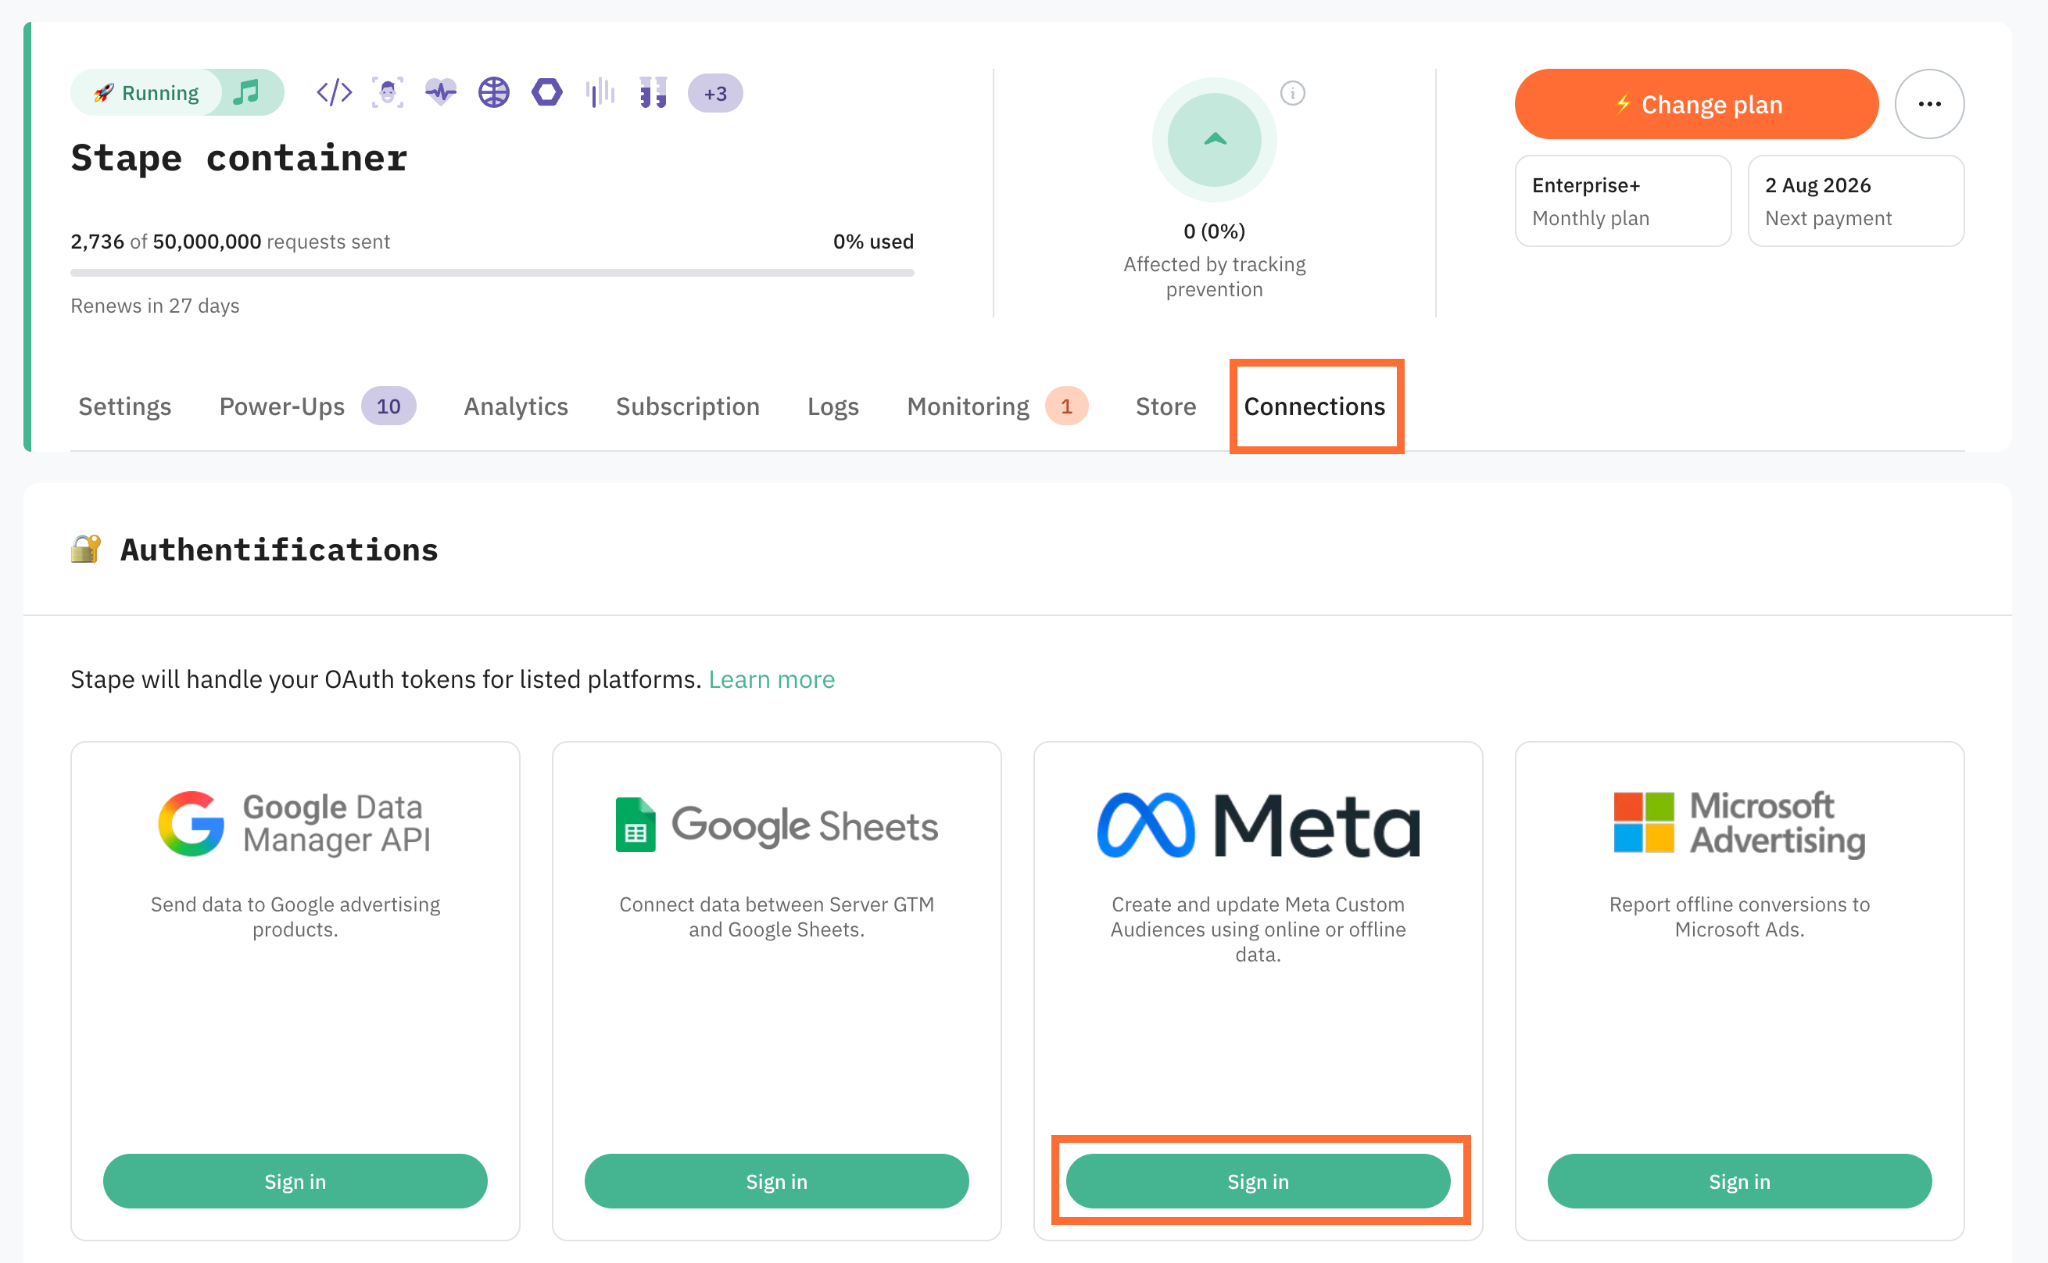
Task: Click 'Connect data between Server GTM' description
Action: [x=777, y=916]
